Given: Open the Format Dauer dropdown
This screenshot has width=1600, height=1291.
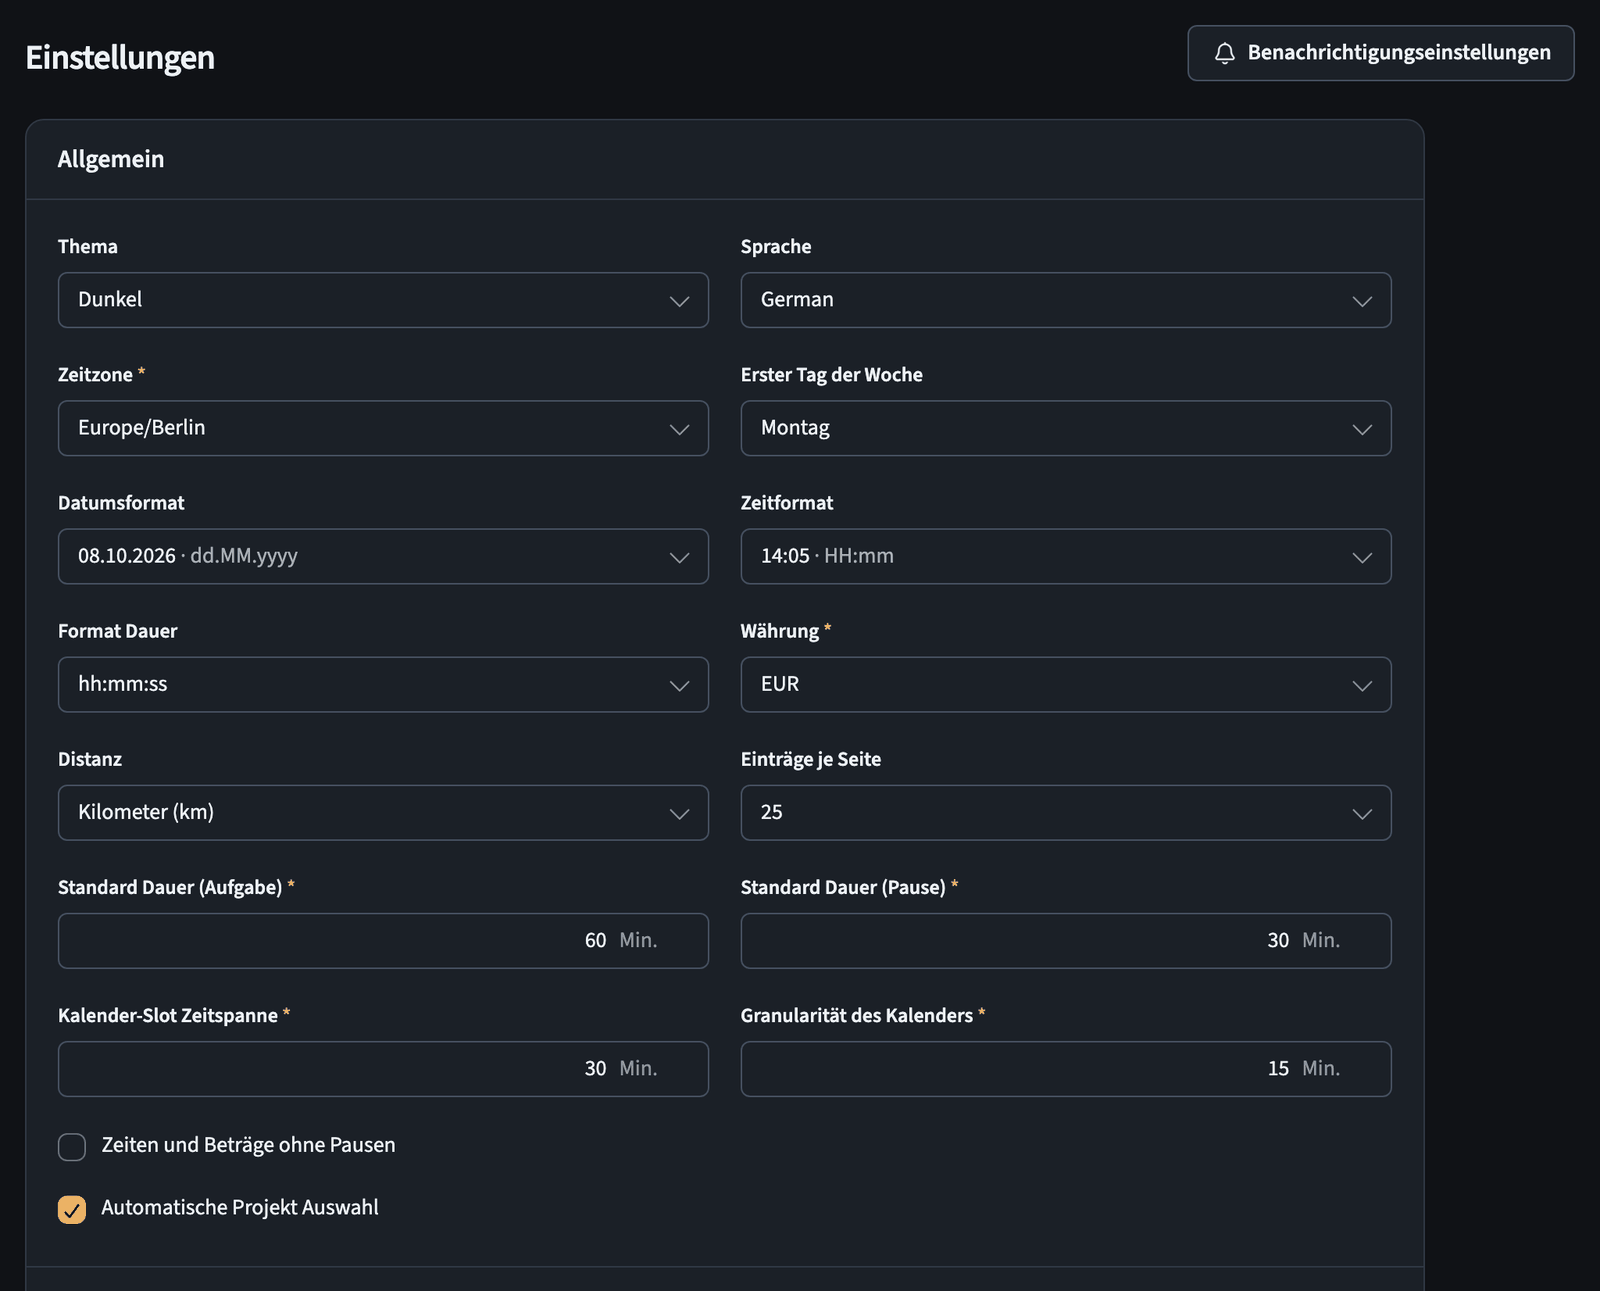Looking at the screenshot, I should click(383, 684).
